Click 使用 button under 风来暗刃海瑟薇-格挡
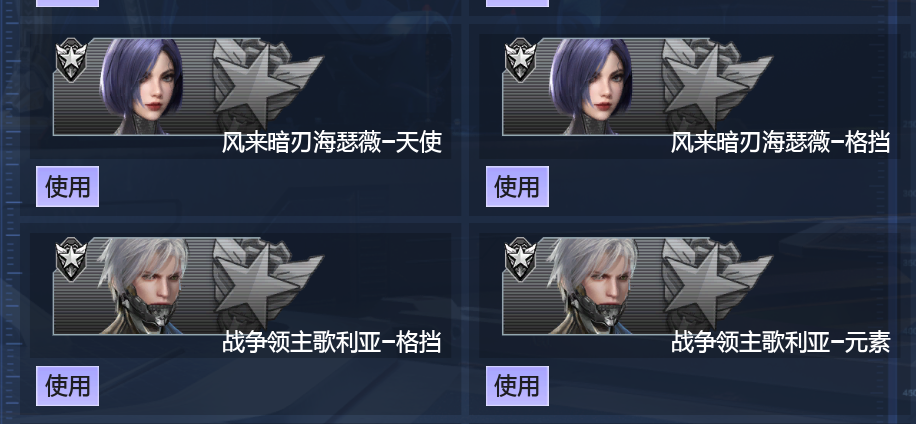The height and width of the screenshot is (424, 916). [x=517, y=186]
